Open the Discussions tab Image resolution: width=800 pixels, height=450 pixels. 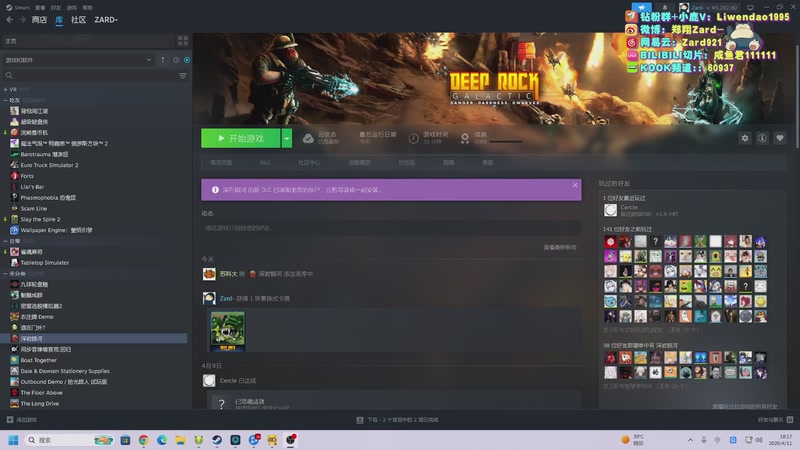pyautogui.click(x=407, y=162)
